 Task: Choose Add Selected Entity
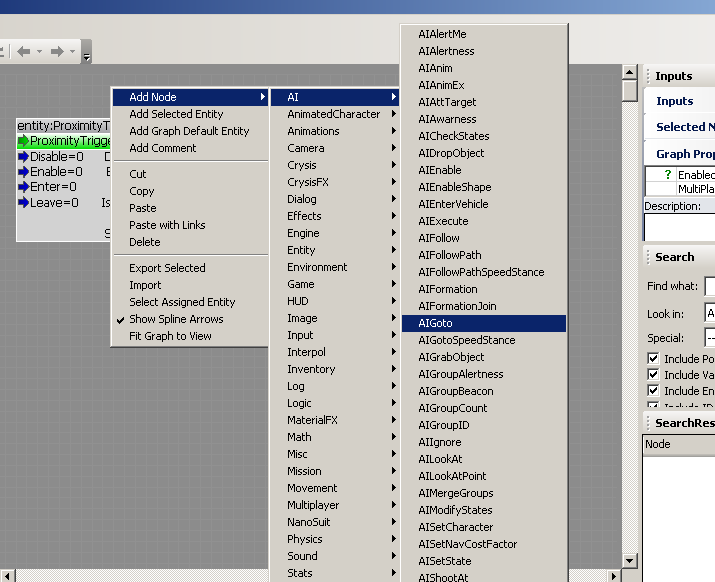pos(190,114)
